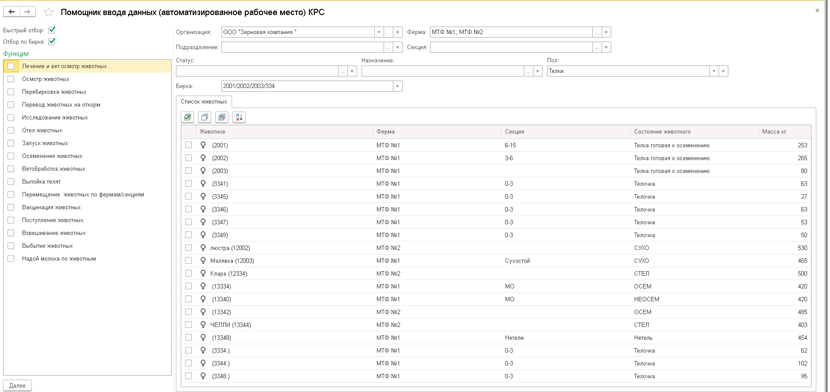Viewport: 830px width, 392px height.
Task: Clear the Бирка field with its x icon
Action: click(x=398, y=86)
